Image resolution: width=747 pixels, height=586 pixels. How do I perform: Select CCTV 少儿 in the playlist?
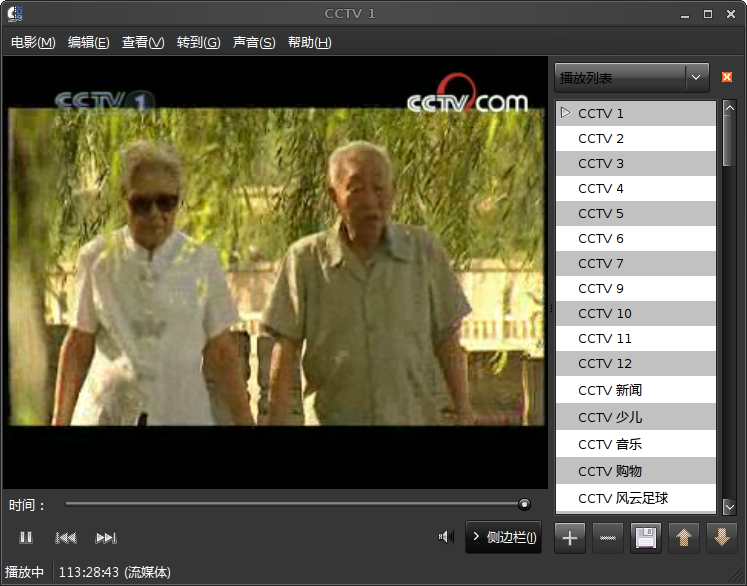[636, 417]
